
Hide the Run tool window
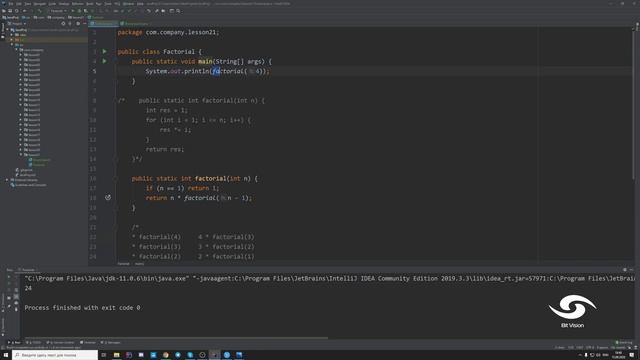click(x=631, y=270)
